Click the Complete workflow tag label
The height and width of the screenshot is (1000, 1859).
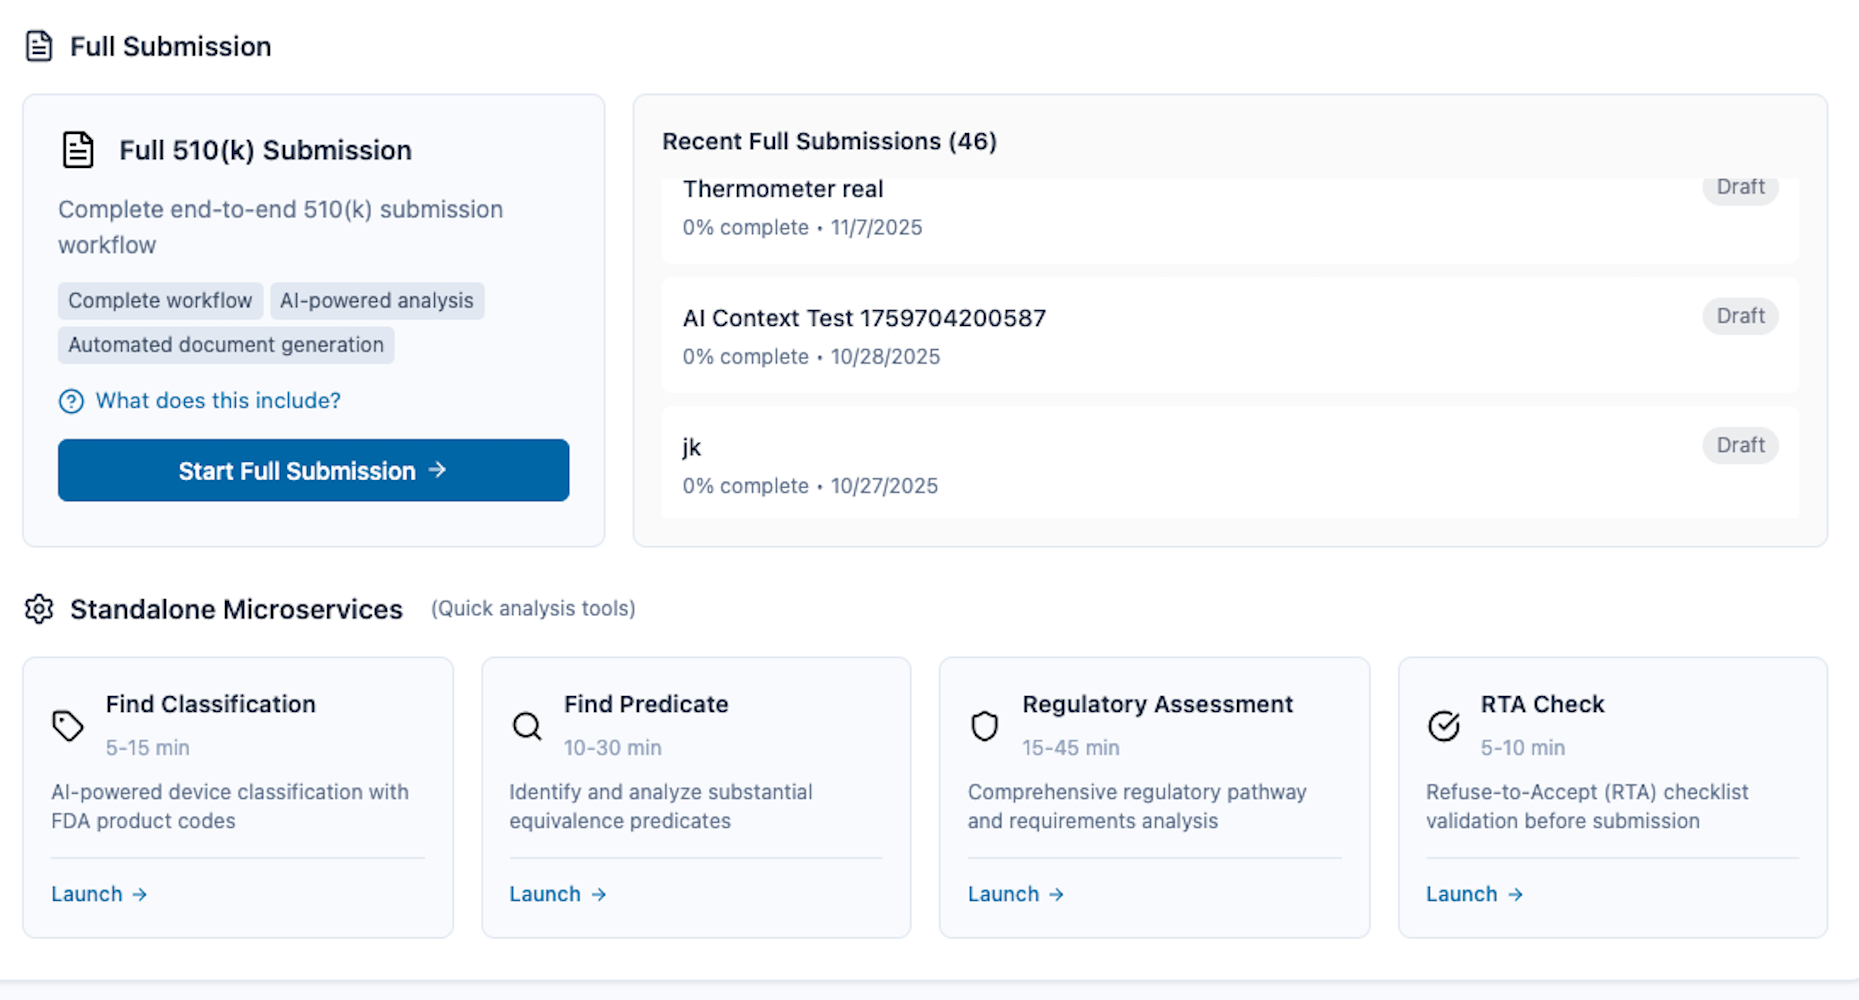coord(159,300)
